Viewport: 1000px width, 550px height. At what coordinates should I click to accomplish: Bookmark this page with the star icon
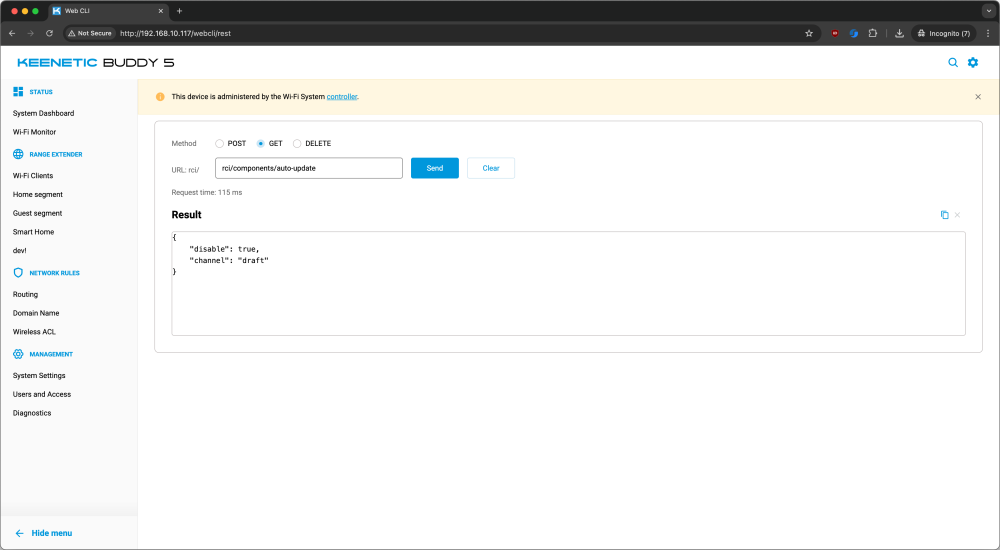[809, 33]
